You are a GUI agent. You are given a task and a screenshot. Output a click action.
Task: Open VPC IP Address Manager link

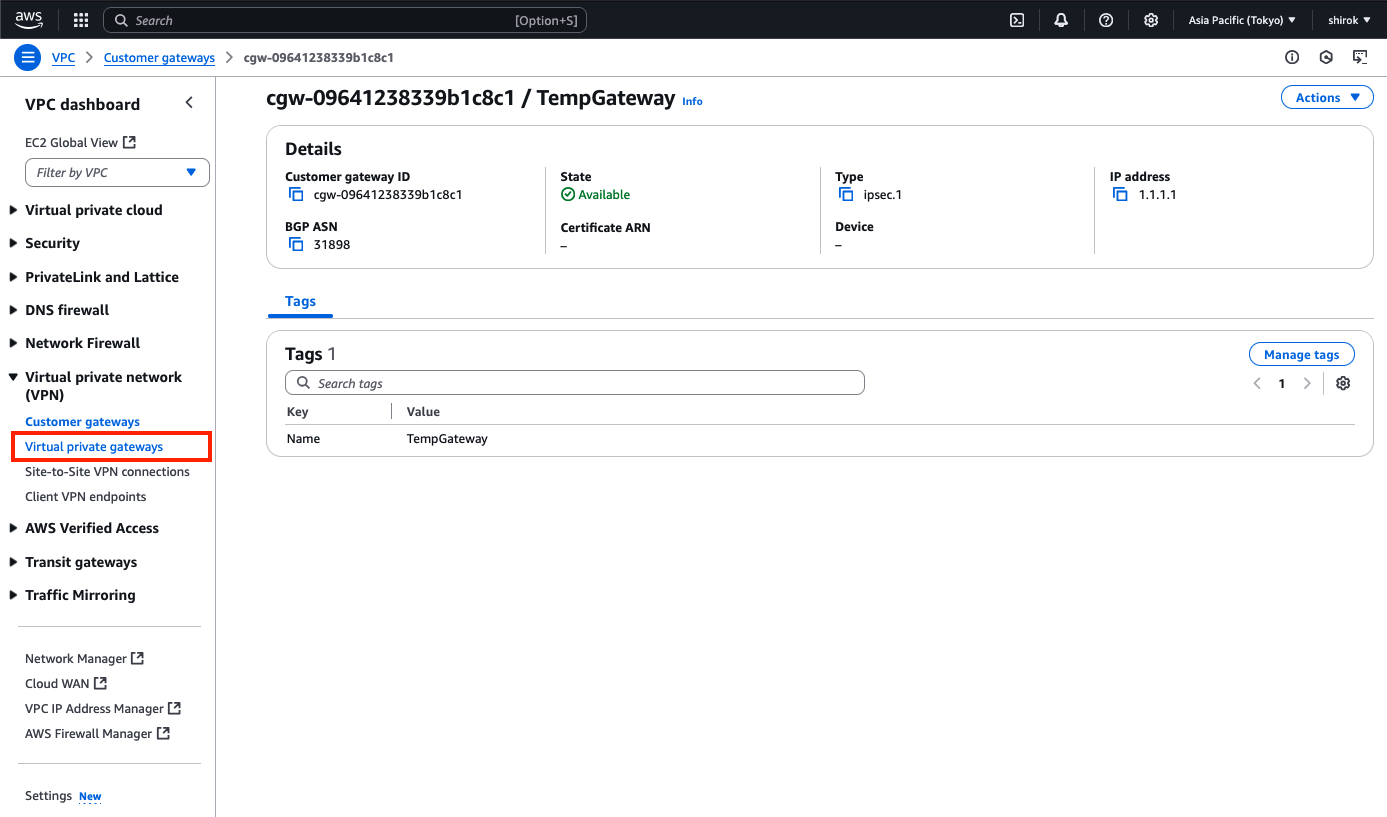pos(103,709)
